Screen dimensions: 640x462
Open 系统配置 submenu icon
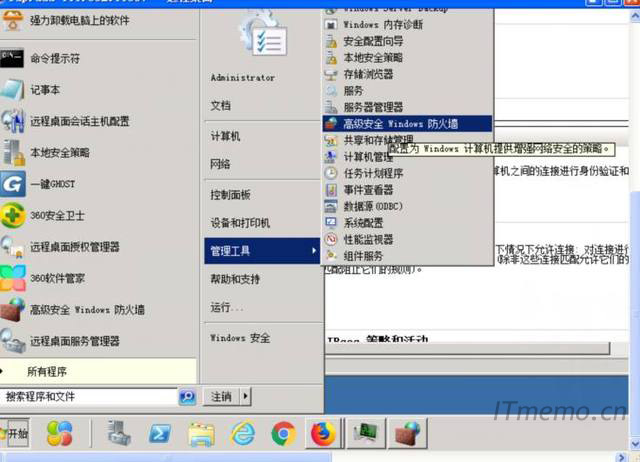click(331, 223)
